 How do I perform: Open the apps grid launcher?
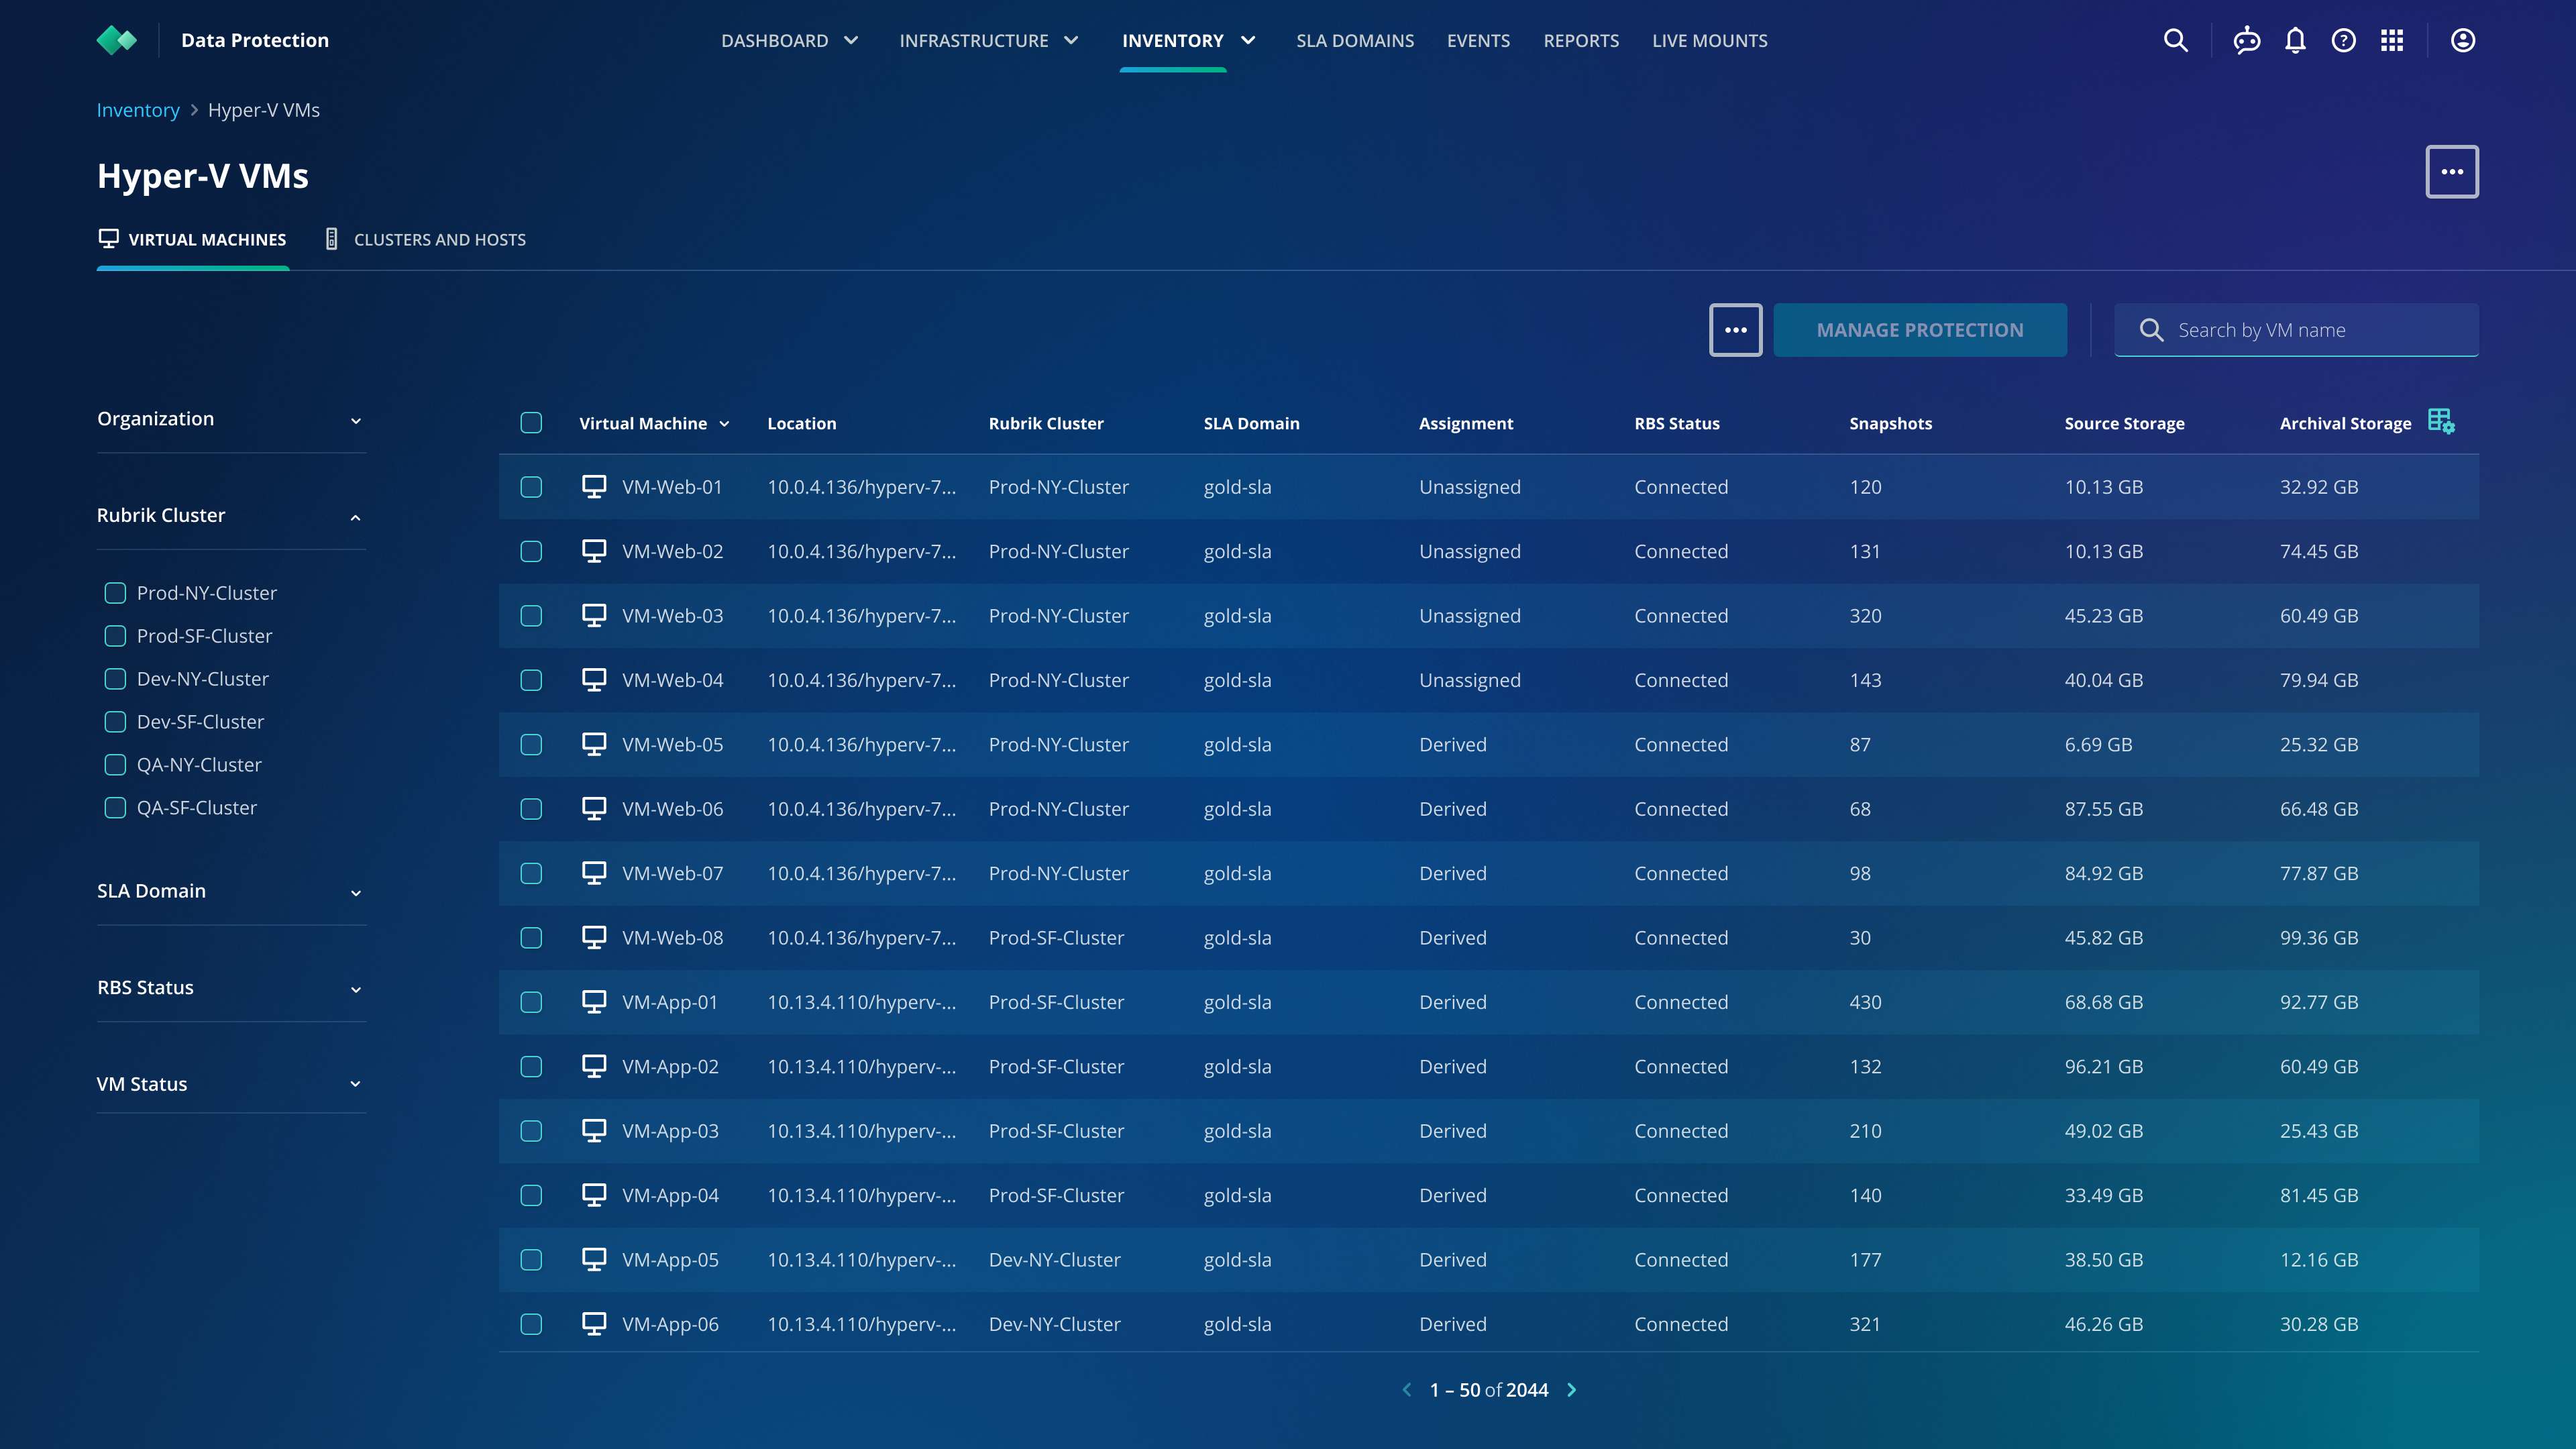click(2391, 40)
